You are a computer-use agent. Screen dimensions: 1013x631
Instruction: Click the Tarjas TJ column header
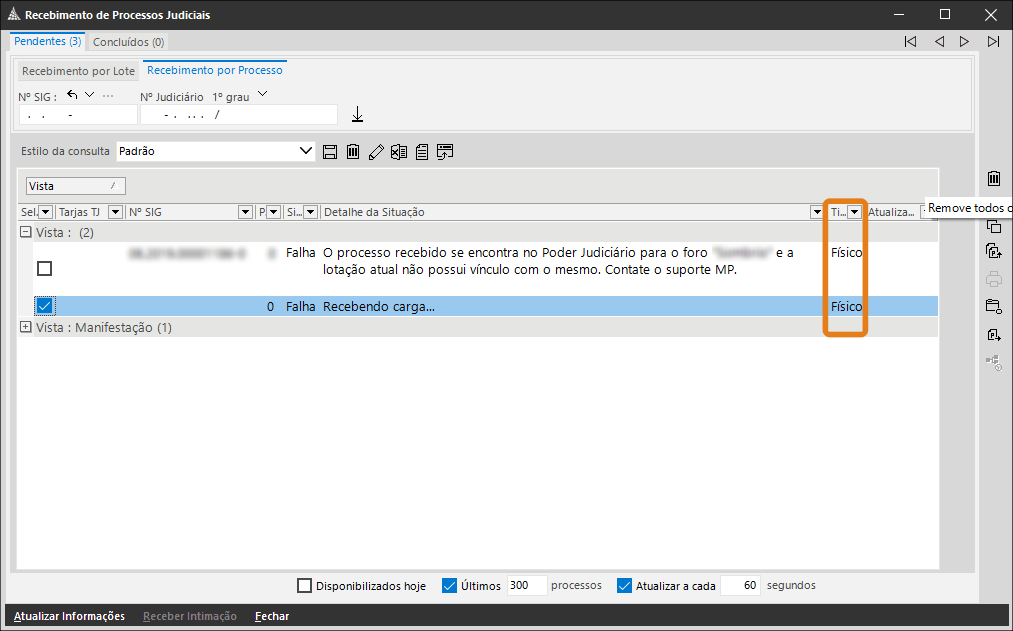pos(79,212)
